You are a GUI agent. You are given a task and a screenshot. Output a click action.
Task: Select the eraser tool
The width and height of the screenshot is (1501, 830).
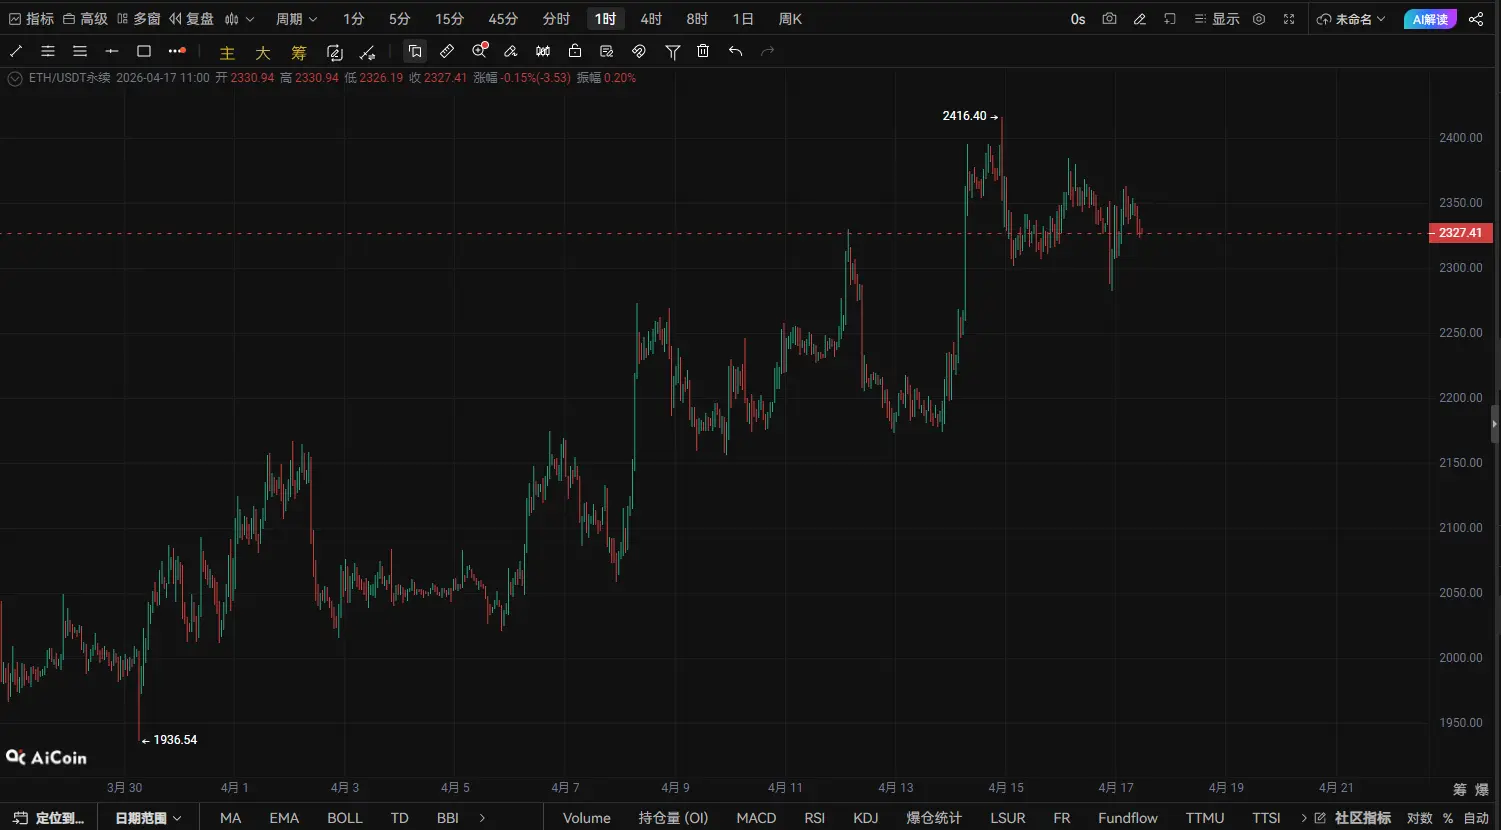pyautogui.click(x=511, y=51)
